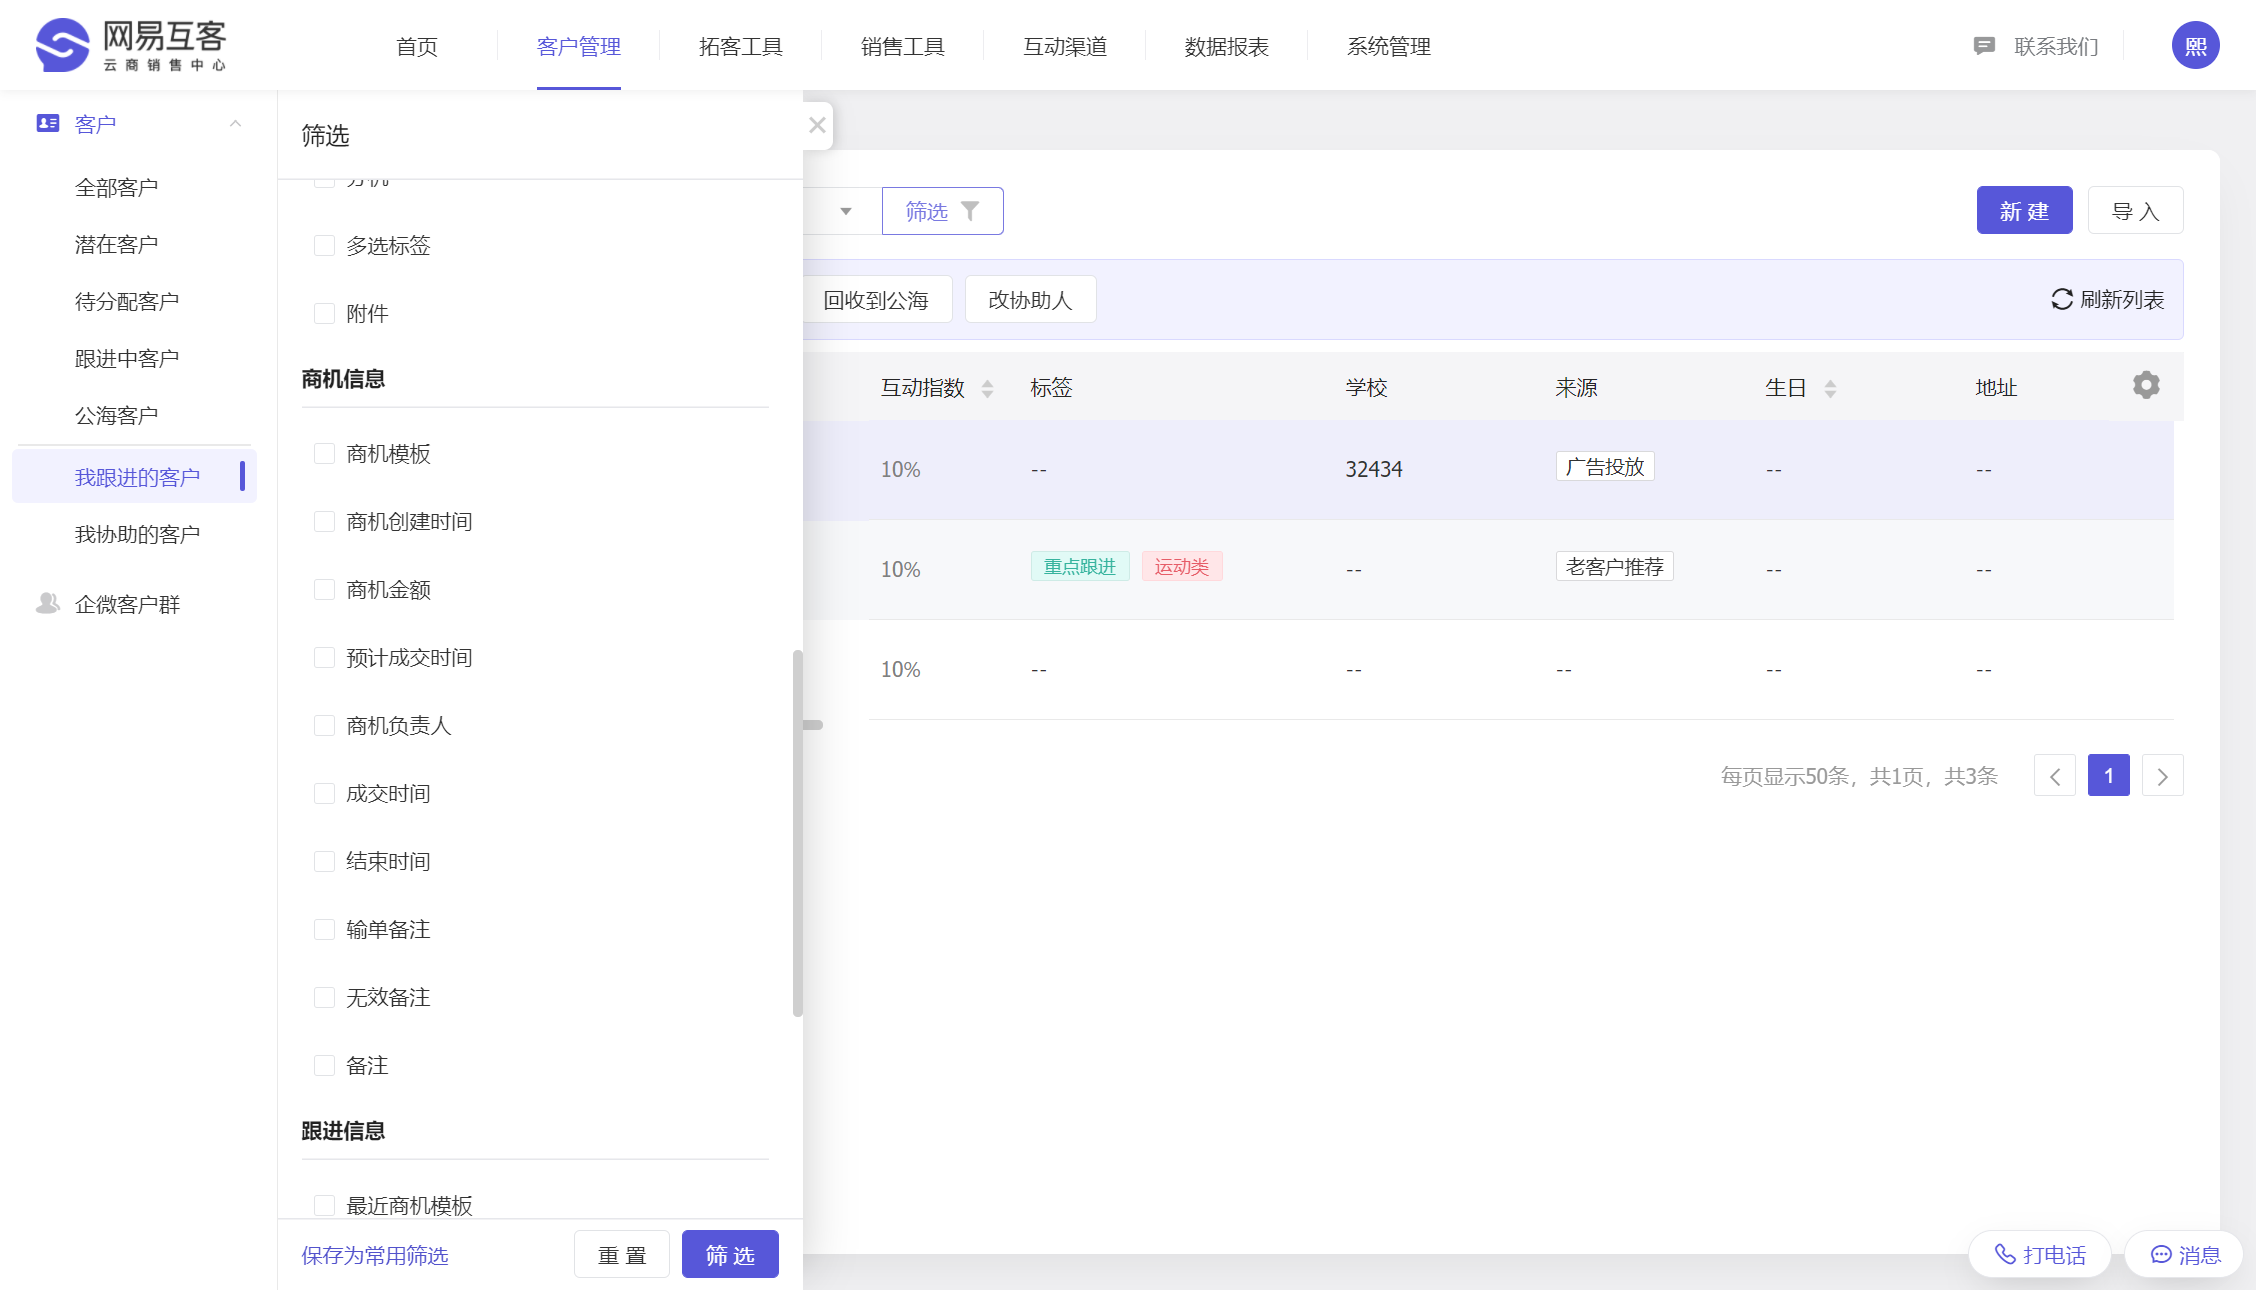Open the 消息 message bubble
The height and width of the screenshot is (1290, 2256).
tap(2185, 1254)
